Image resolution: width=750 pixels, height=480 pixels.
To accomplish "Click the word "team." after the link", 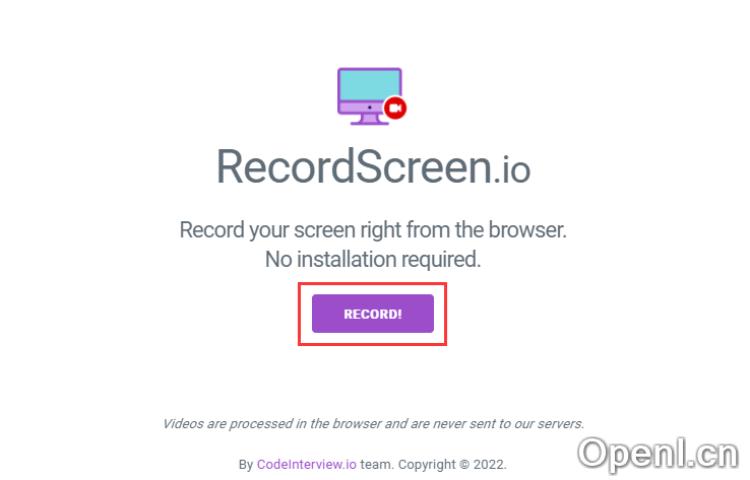I will [x=376, y=465].
